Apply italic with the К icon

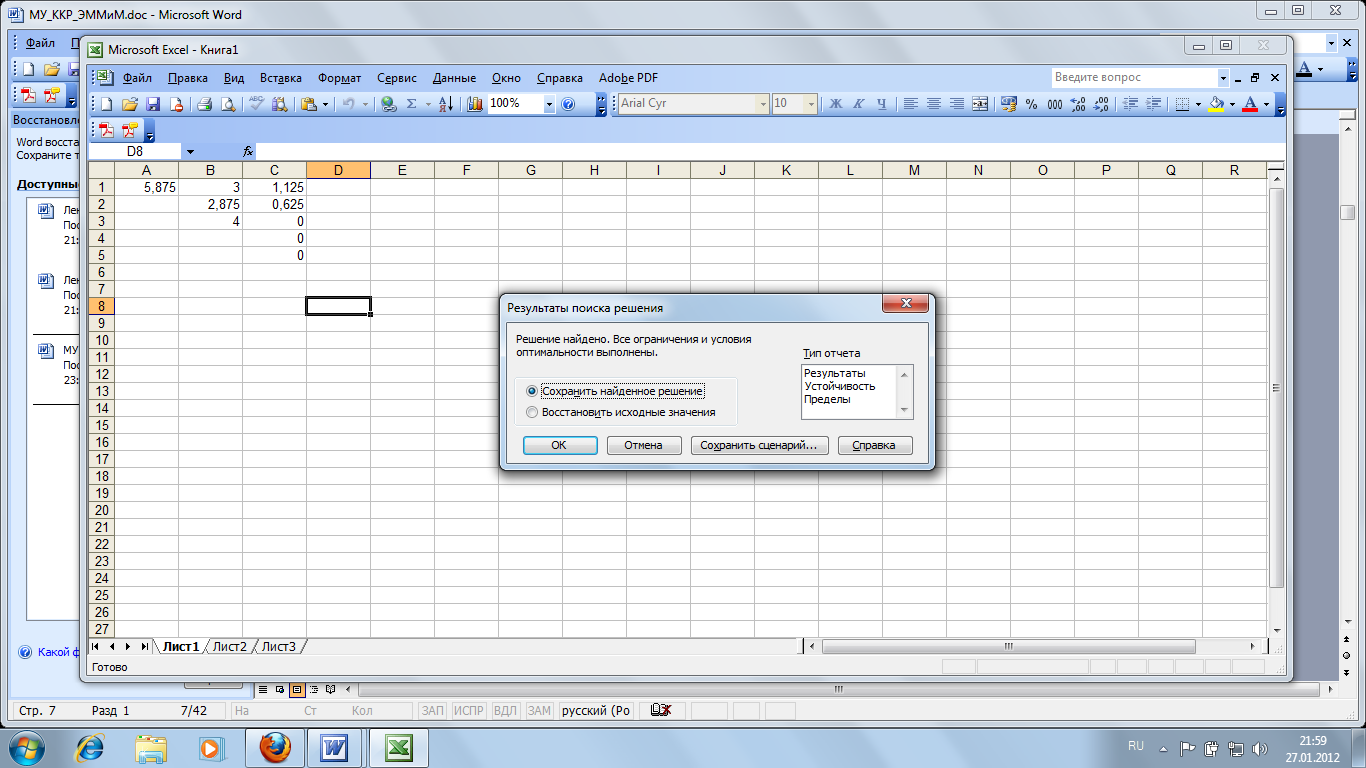tap(859, 104)
